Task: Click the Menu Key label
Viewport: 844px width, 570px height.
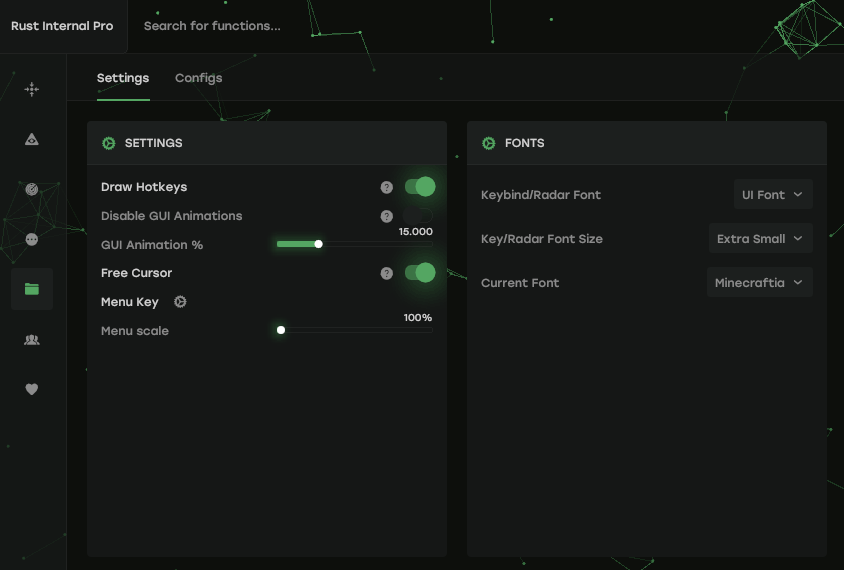Action: (130, 302)
